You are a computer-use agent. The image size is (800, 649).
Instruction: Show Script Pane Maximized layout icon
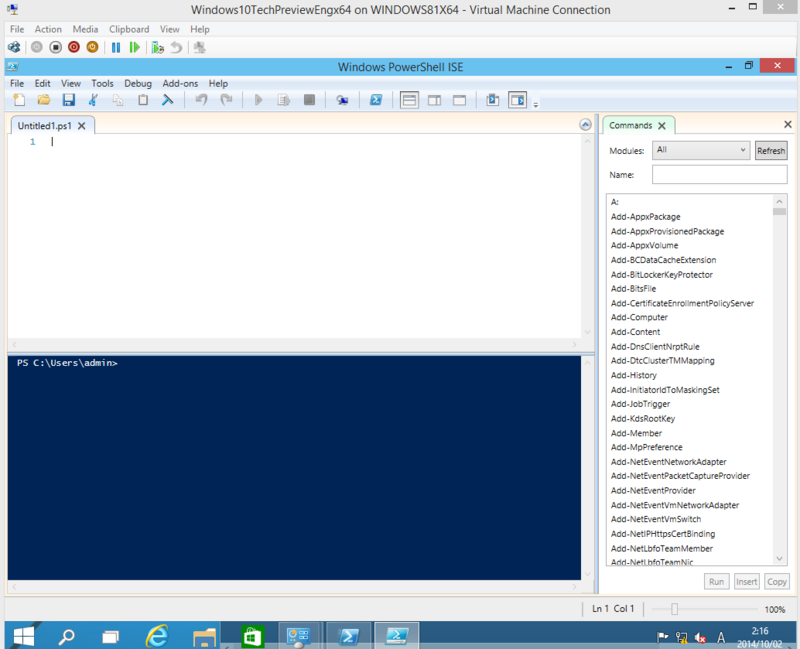459,100
